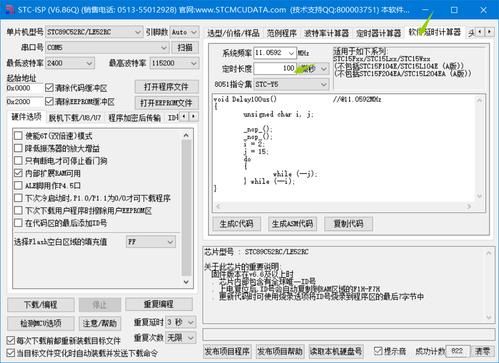Click 定时长度 100 input field
Image resolution: width=499 pixels, height=363 pixels.
click(275, 69)
